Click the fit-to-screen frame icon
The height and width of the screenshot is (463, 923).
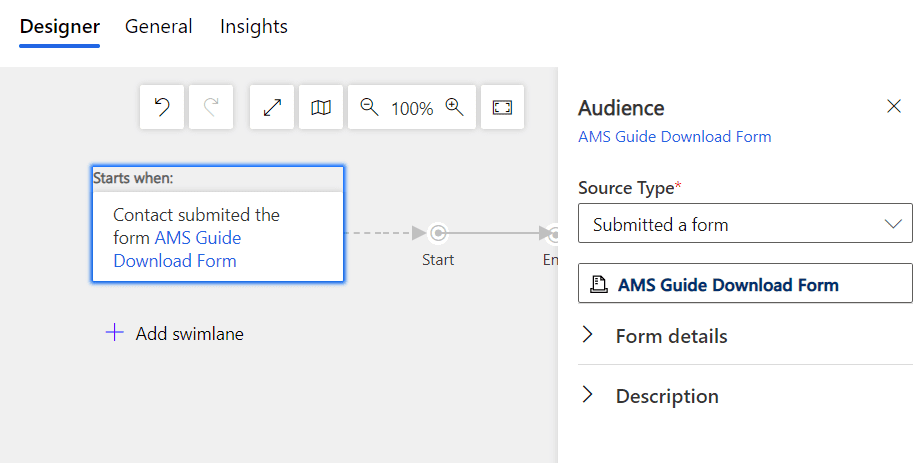pyautogui.click(x=502, y=107)
